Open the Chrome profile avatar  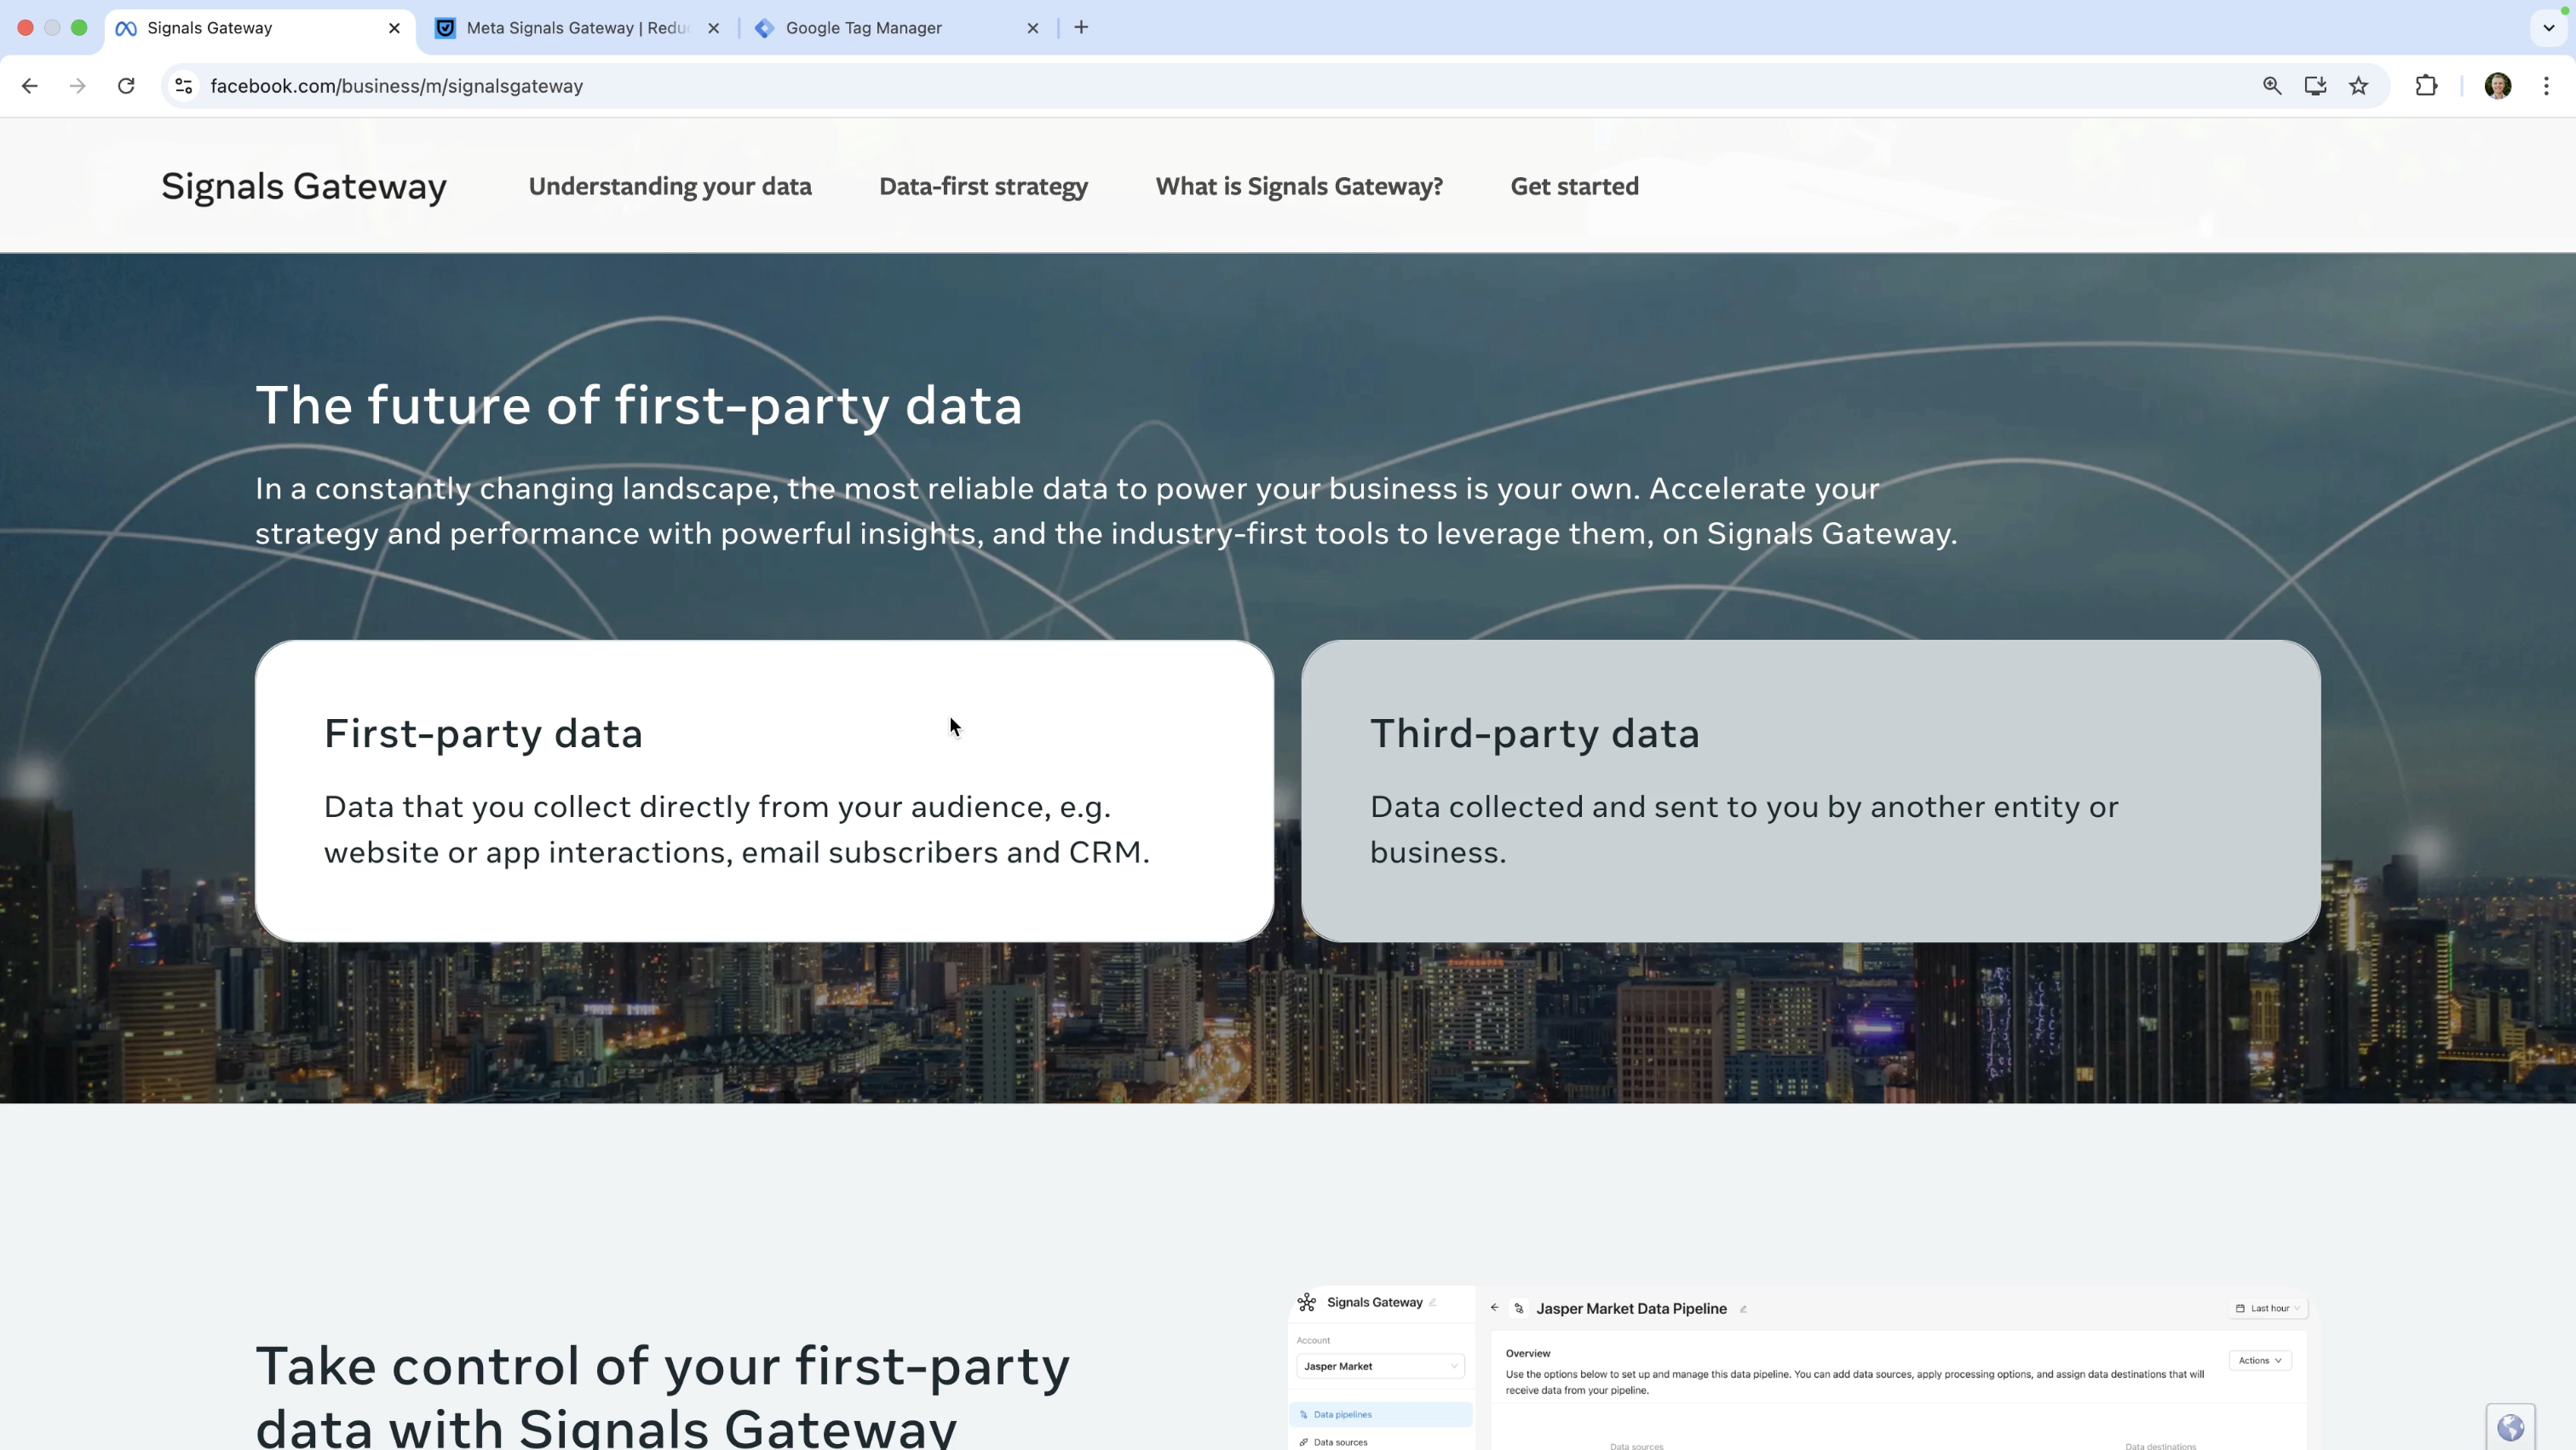[x=2498, y=86]
